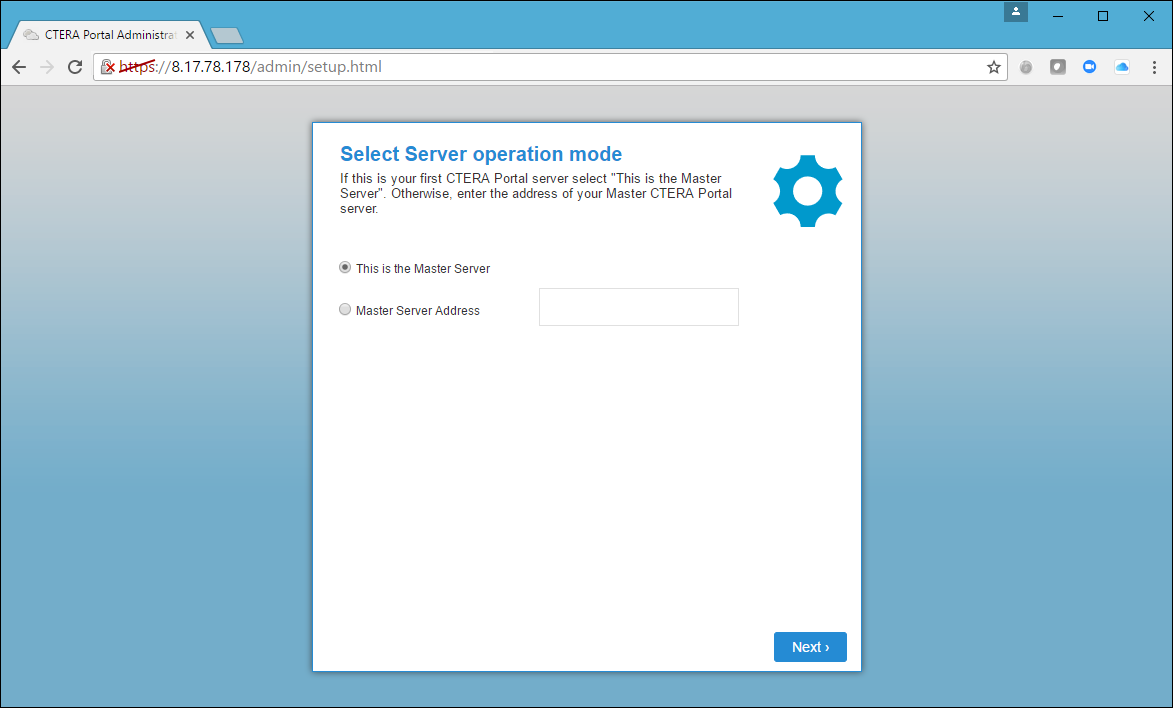1173x708 pixels.
Task: Select the CTERA Portal Administration tab
Action: [x=109, y=35]
